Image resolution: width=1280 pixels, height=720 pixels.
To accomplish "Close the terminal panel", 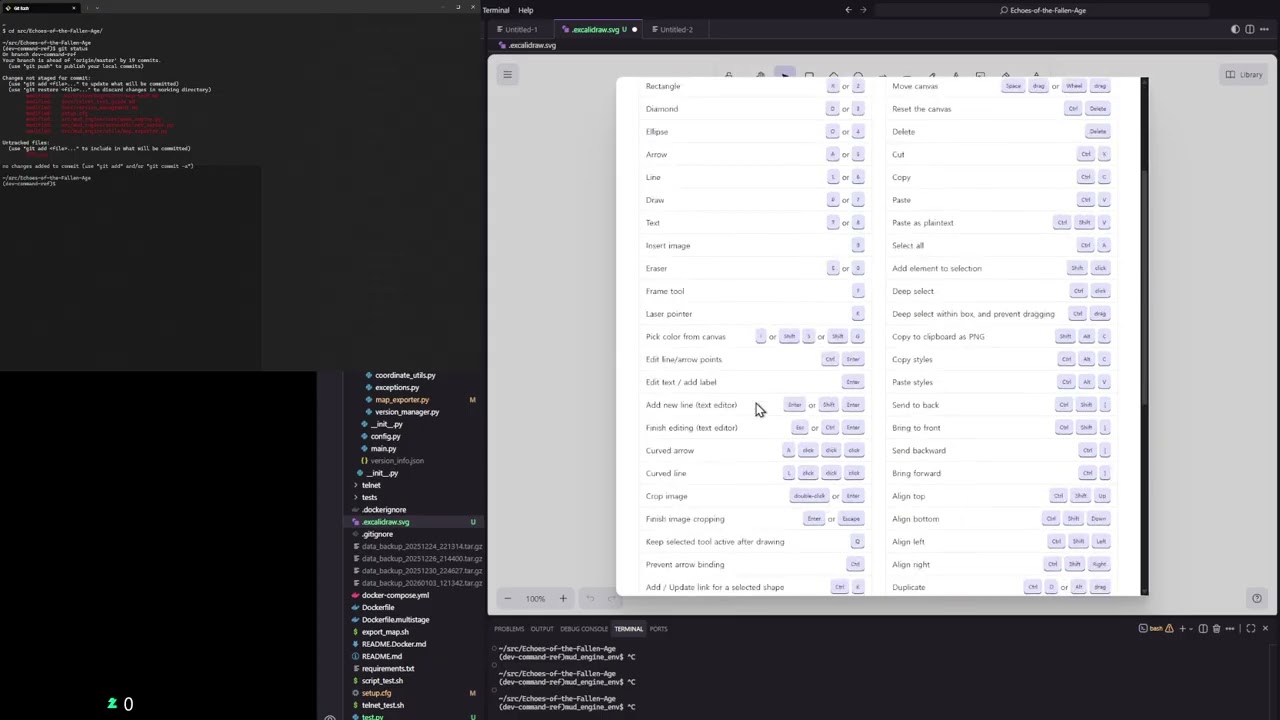I will point(1265,628).
